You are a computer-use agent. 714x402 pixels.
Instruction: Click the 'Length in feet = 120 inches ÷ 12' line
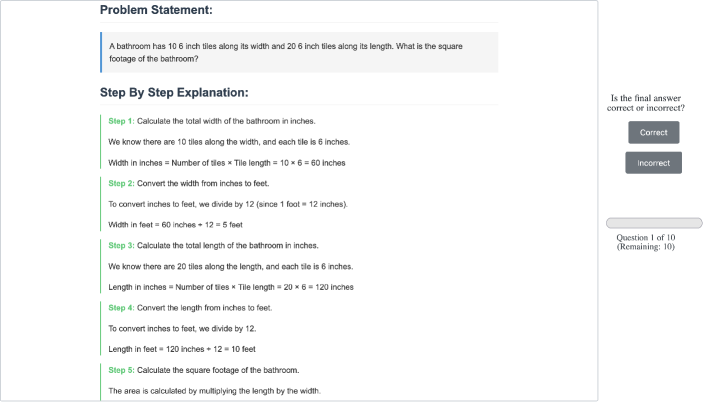click(x=182, y=349)
